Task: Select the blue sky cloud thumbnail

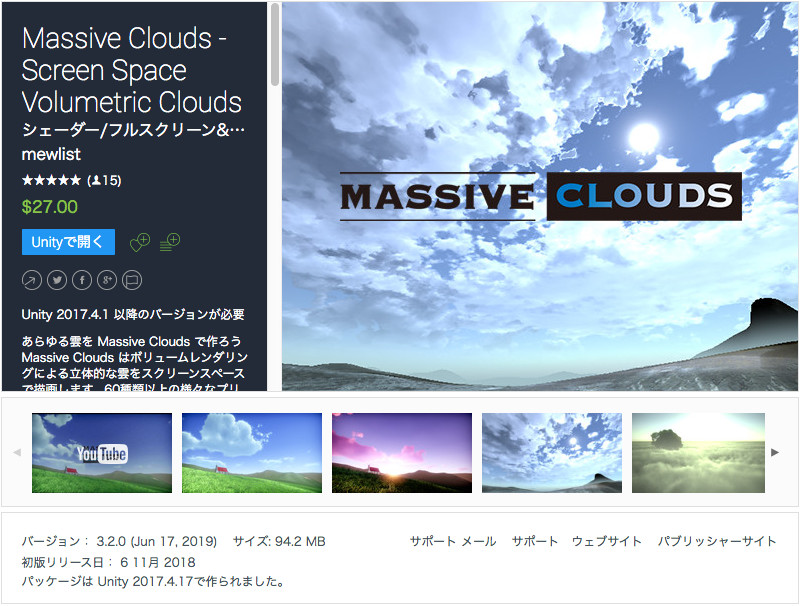Action: point(252,453)
